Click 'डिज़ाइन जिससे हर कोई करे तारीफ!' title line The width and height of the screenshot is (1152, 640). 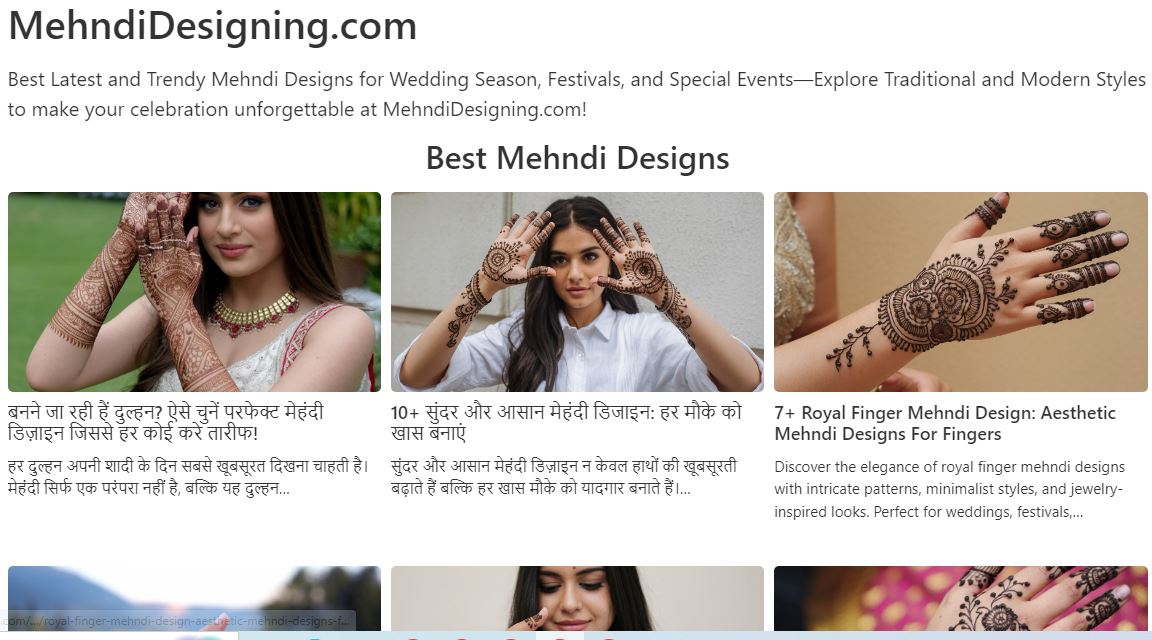[x=133, y=434]
